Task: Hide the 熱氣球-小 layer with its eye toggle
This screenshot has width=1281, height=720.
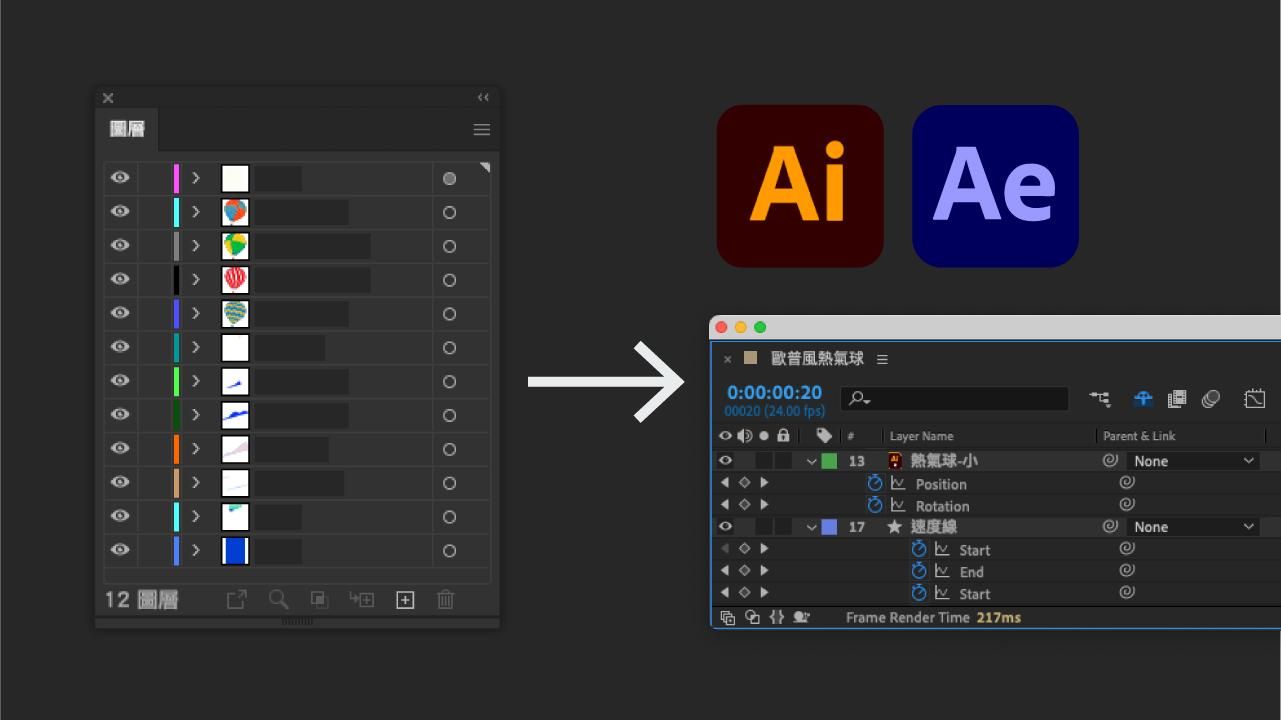Action: 724,460
